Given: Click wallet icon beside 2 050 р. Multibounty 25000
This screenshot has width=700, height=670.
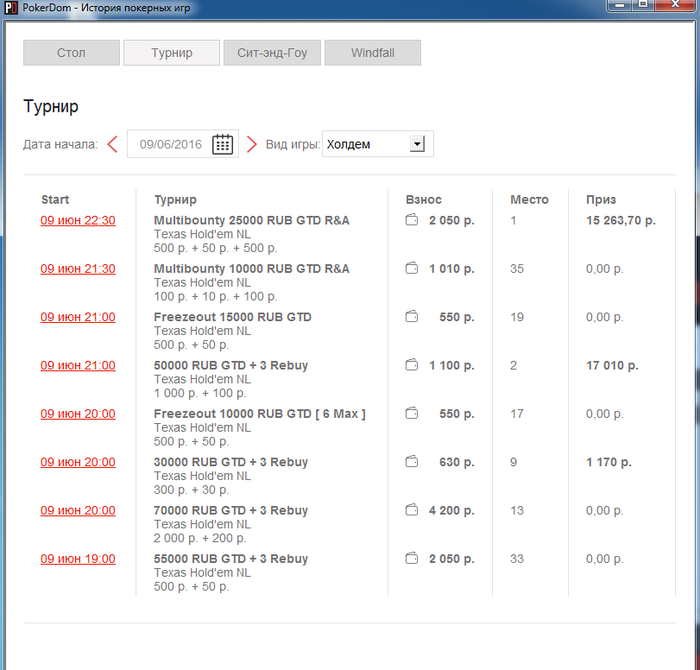Looking at the screenshot, I should [x=412, y=220].
